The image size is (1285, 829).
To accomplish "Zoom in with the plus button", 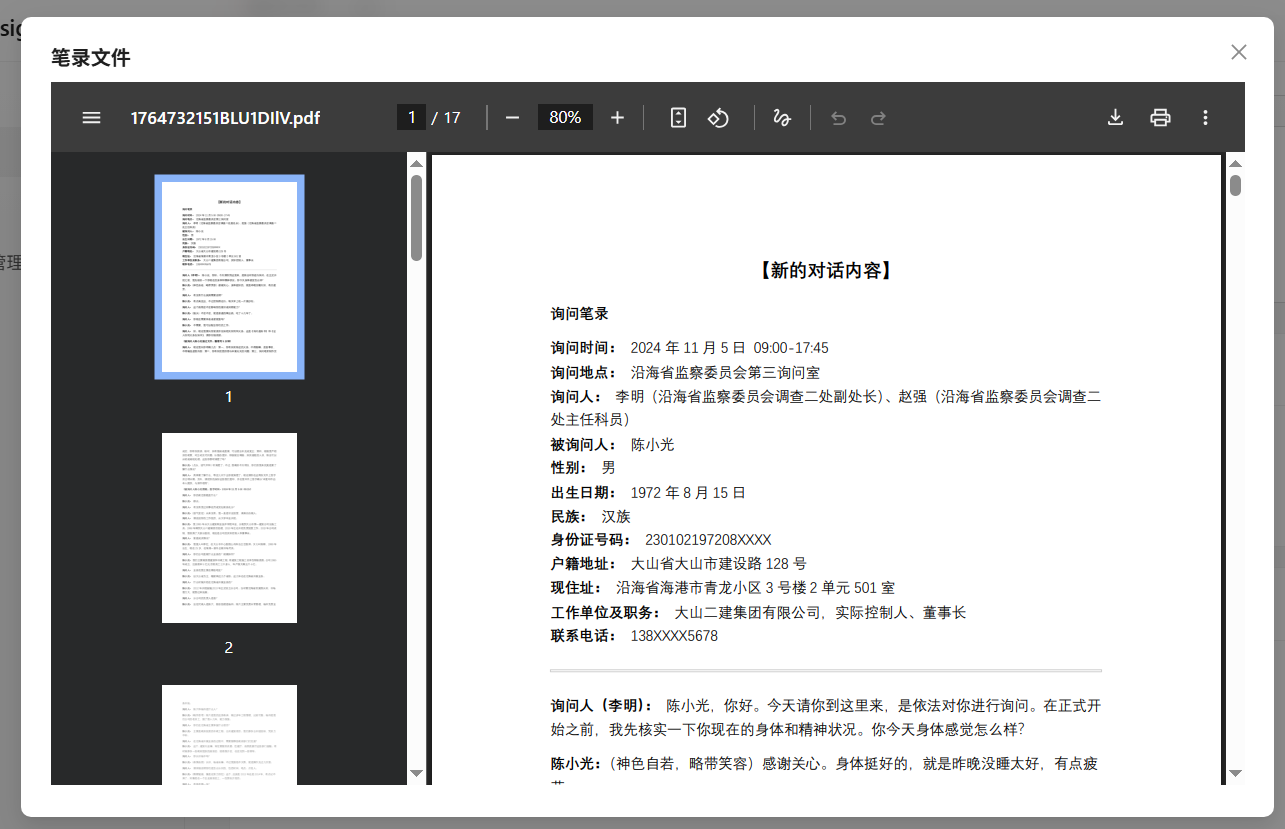I will tap(617, 118).
